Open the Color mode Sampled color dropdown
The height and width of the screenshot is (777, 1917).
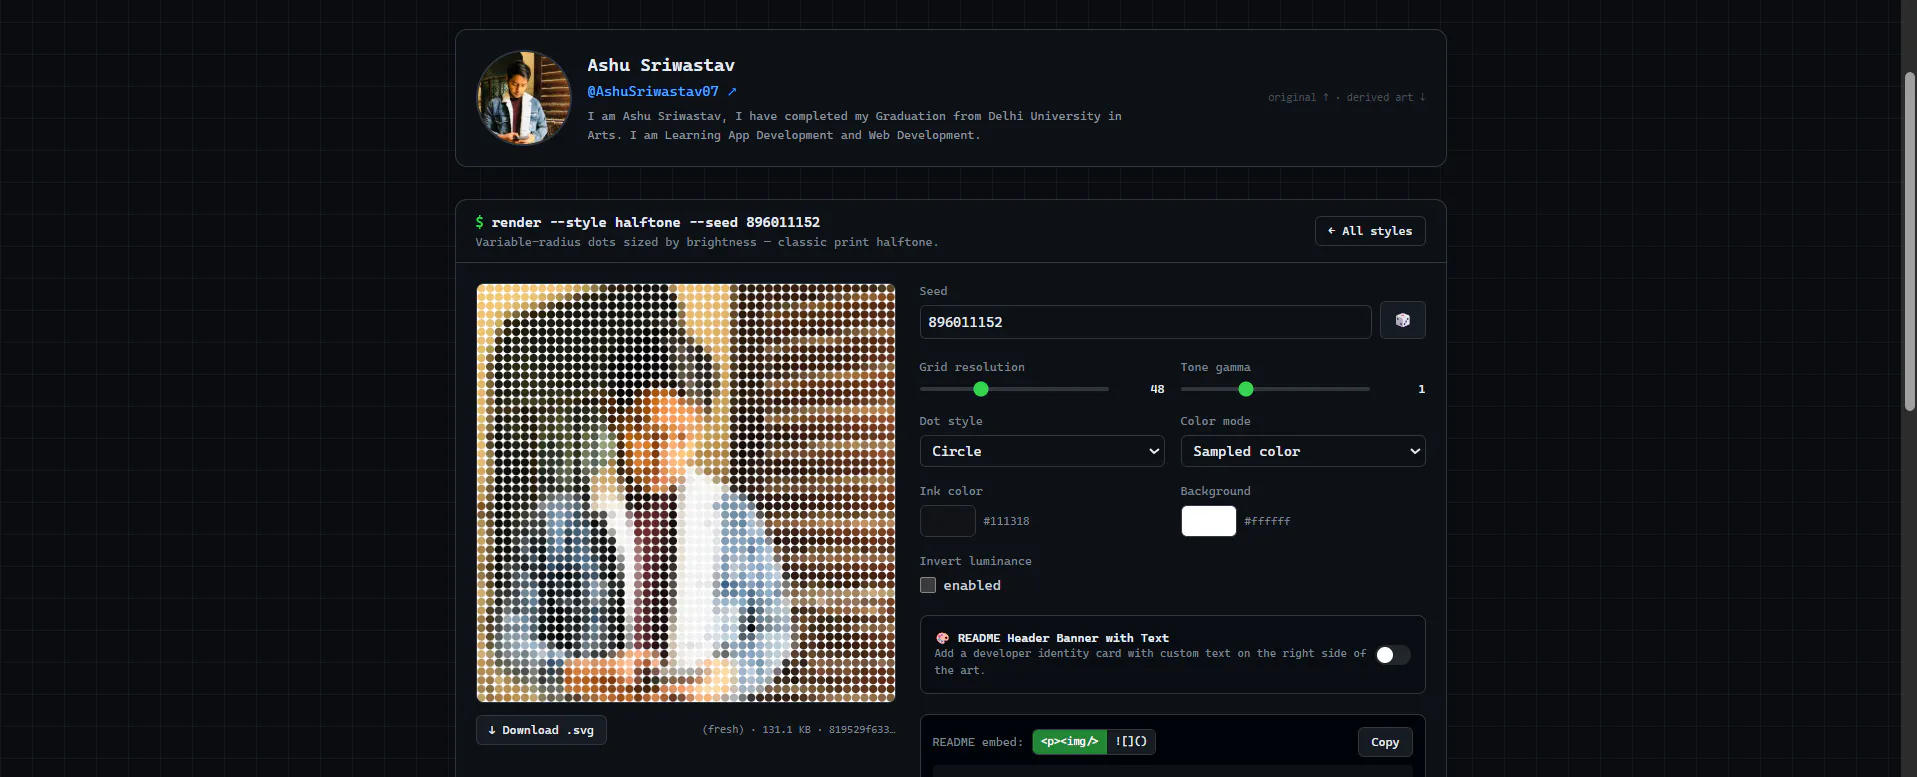click(1303, 451)
